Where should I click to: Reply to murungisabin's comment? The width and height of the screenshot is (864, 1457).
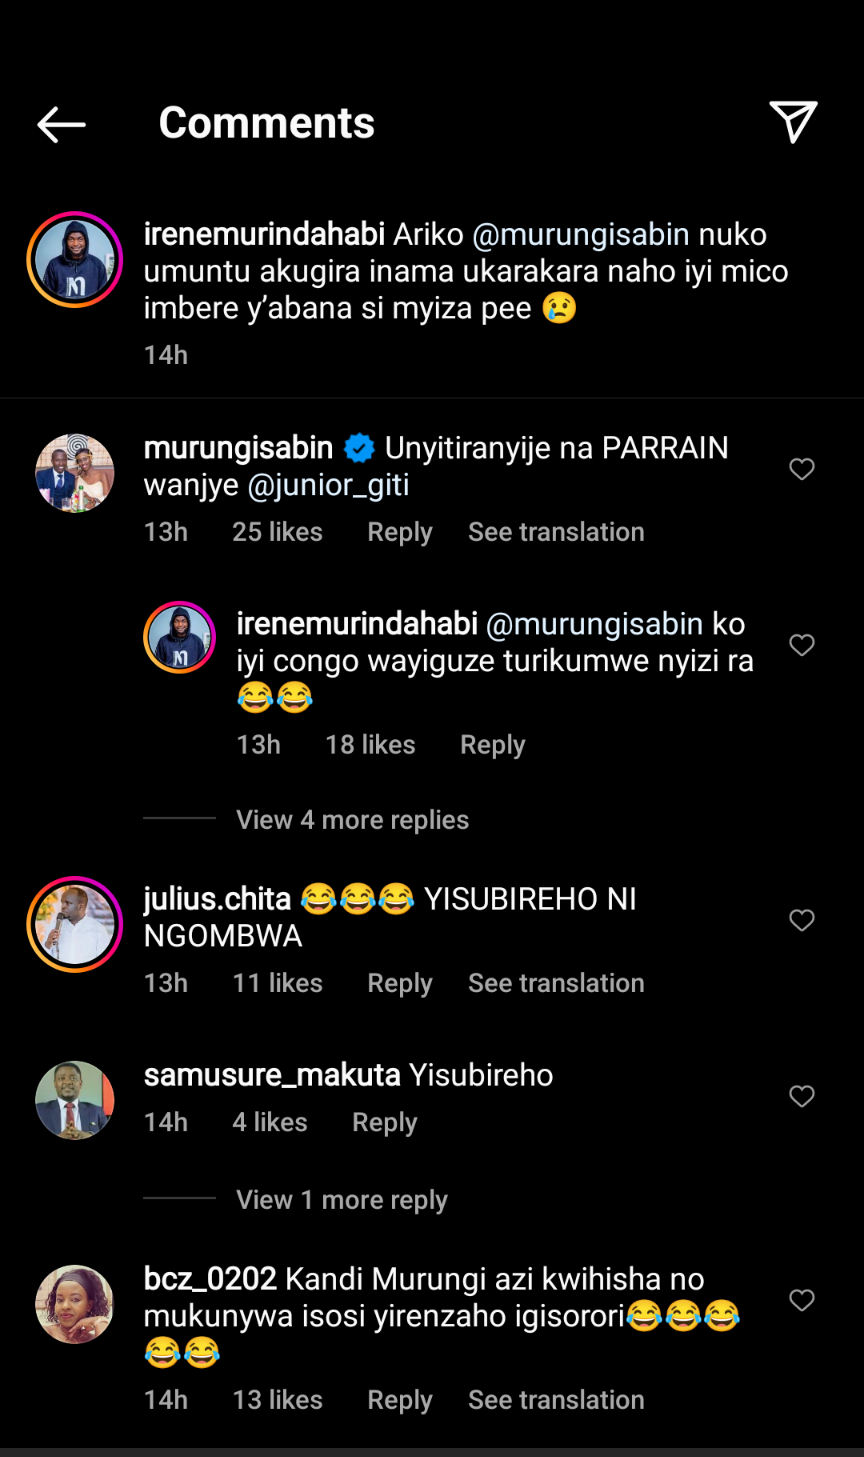pyautogui.click(x=400, y=532)
